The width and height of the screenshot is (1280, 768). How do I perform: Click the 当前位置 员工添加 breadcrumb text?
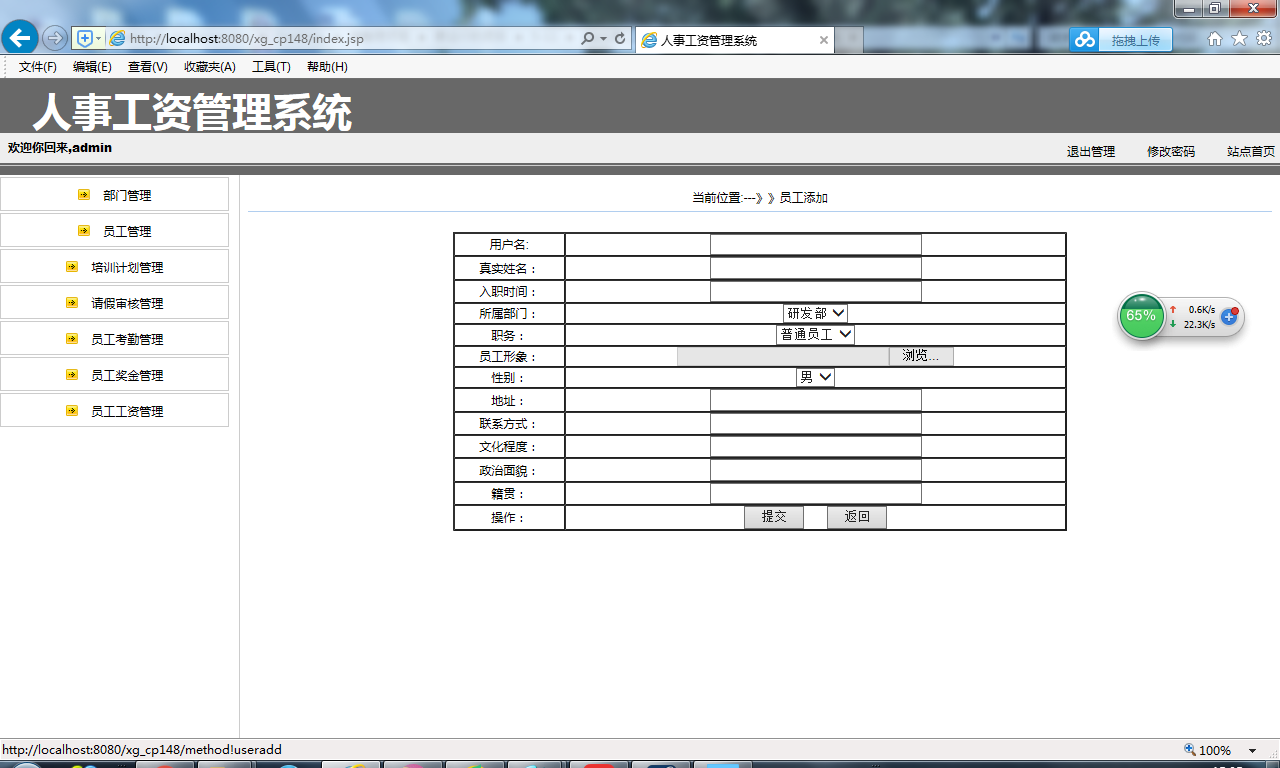[760, 198]
